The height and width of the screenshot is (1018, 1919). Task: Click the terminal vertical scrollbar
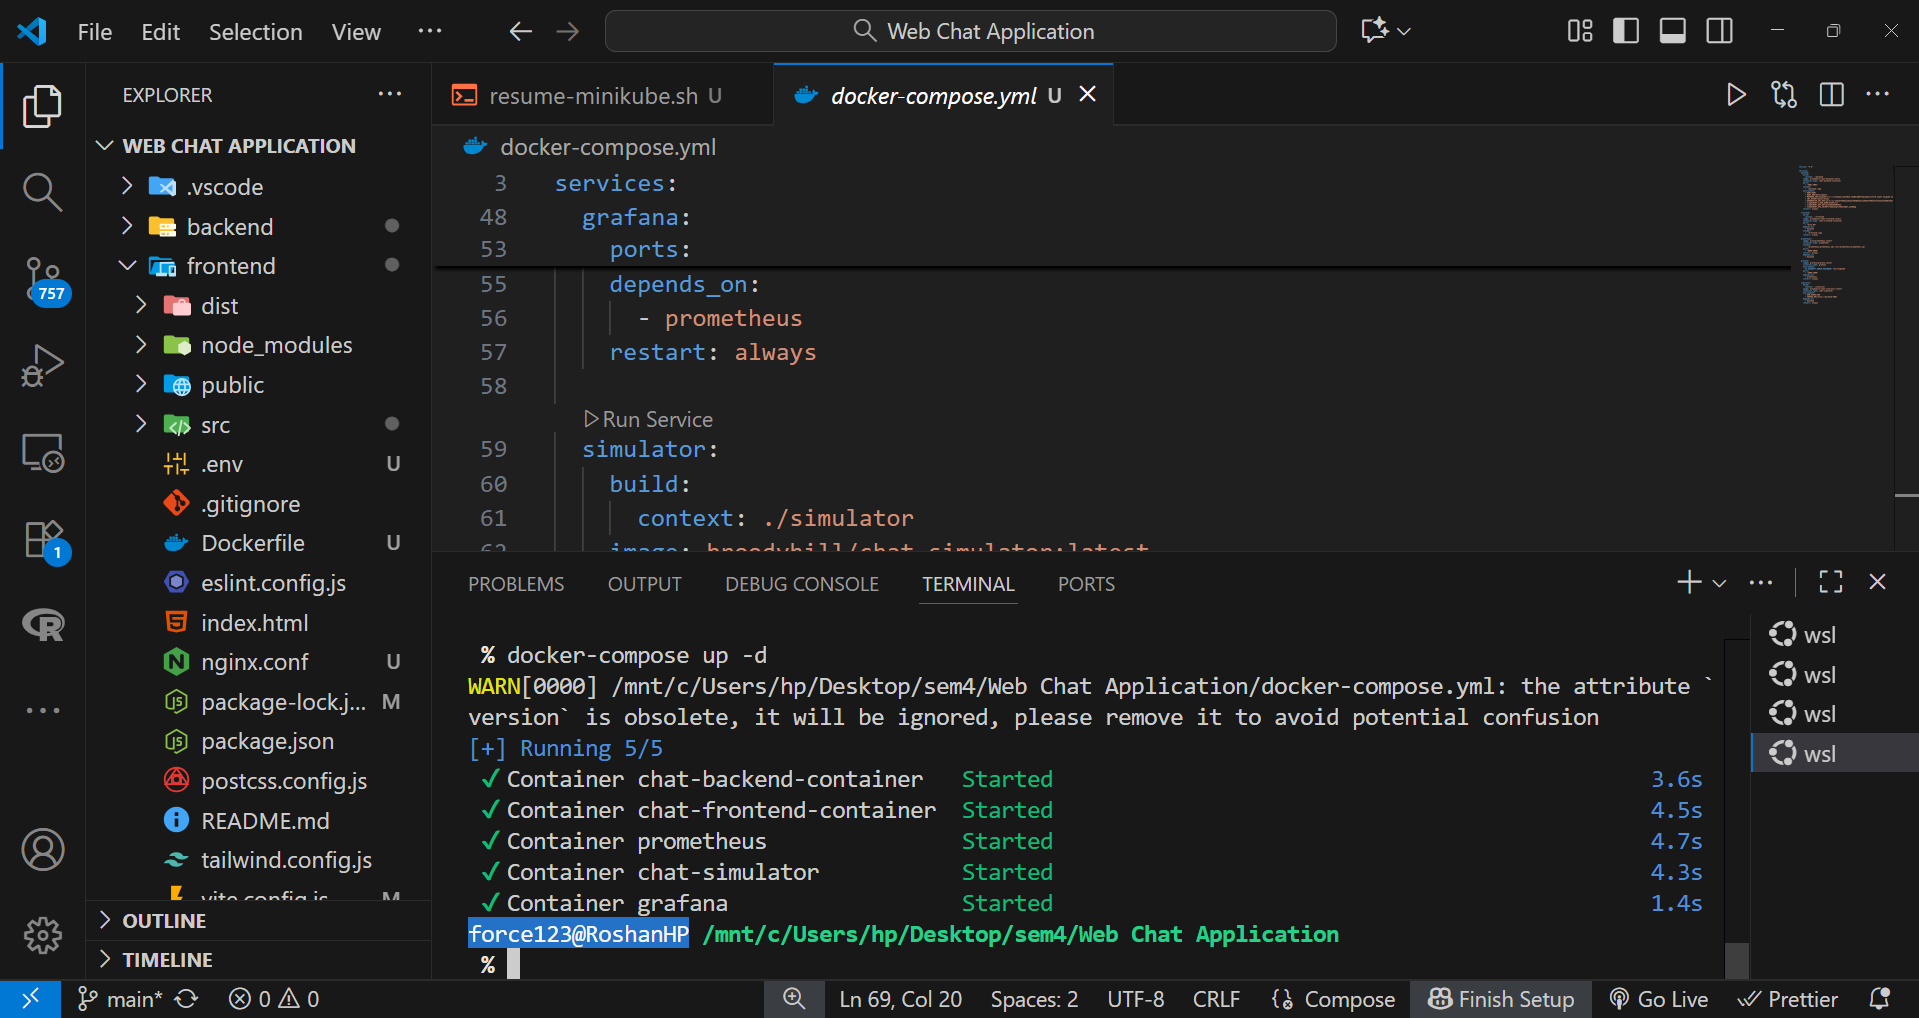[1737, 959]
